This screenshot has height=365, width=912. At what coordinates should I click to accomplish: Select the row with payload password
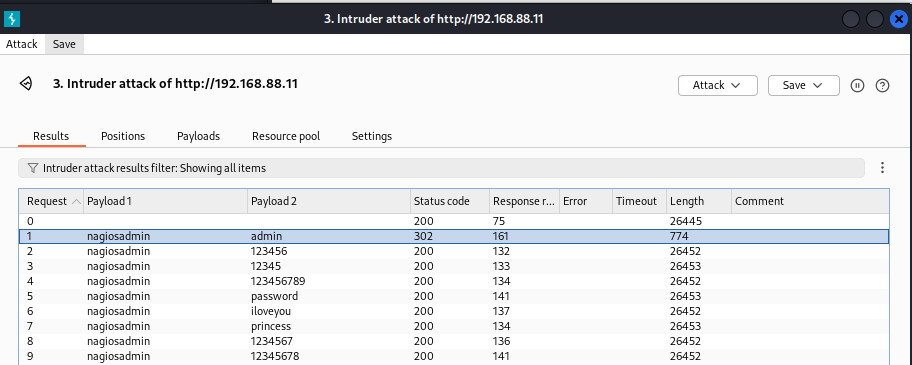pos(454,296)
